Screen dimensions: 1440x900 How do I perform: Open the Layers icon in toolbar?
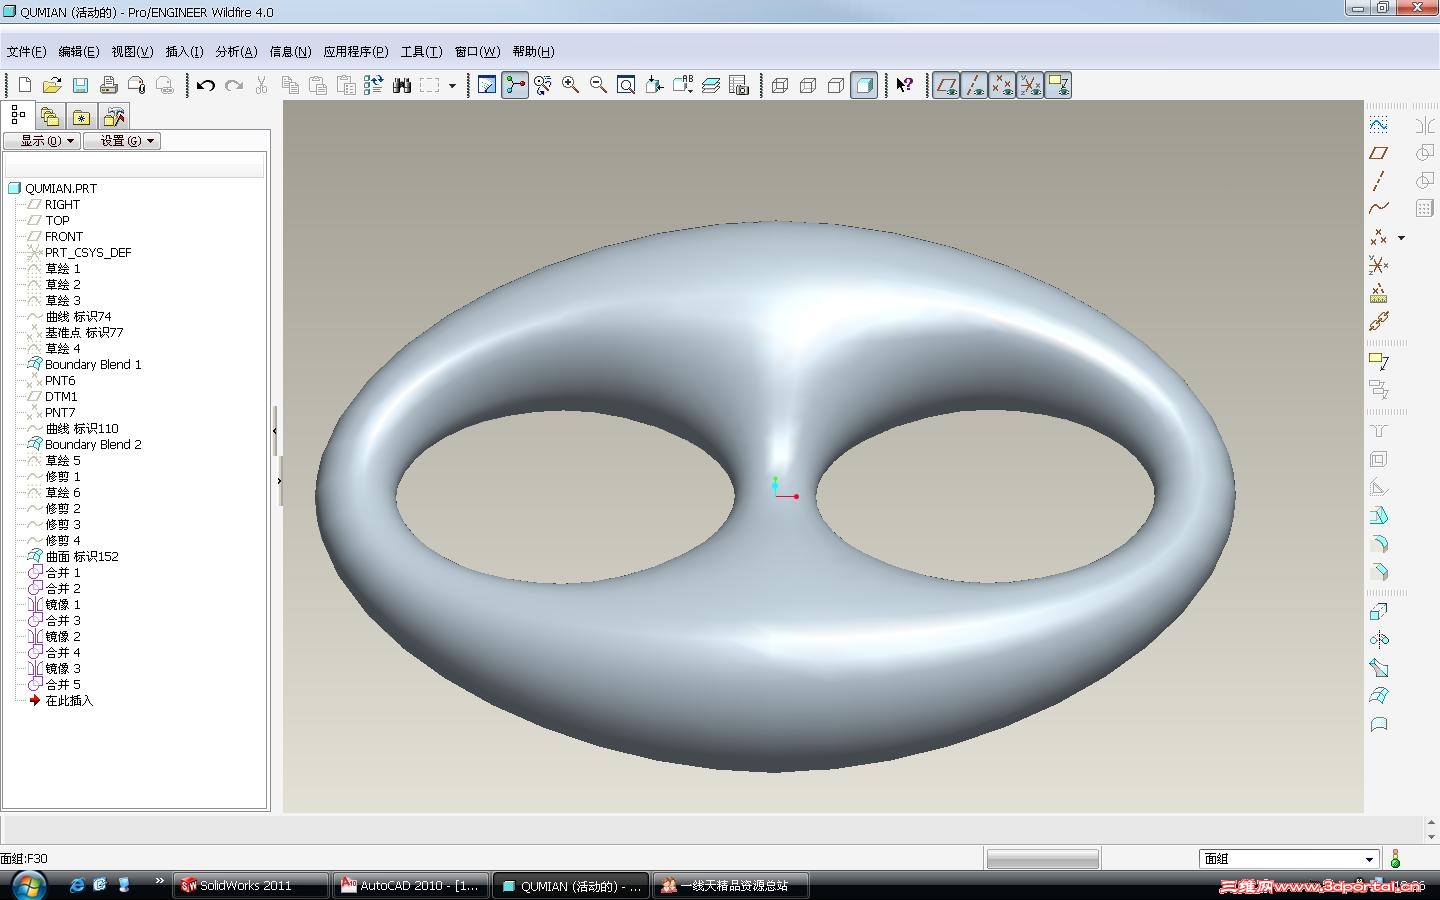click(x=711, y=85)
